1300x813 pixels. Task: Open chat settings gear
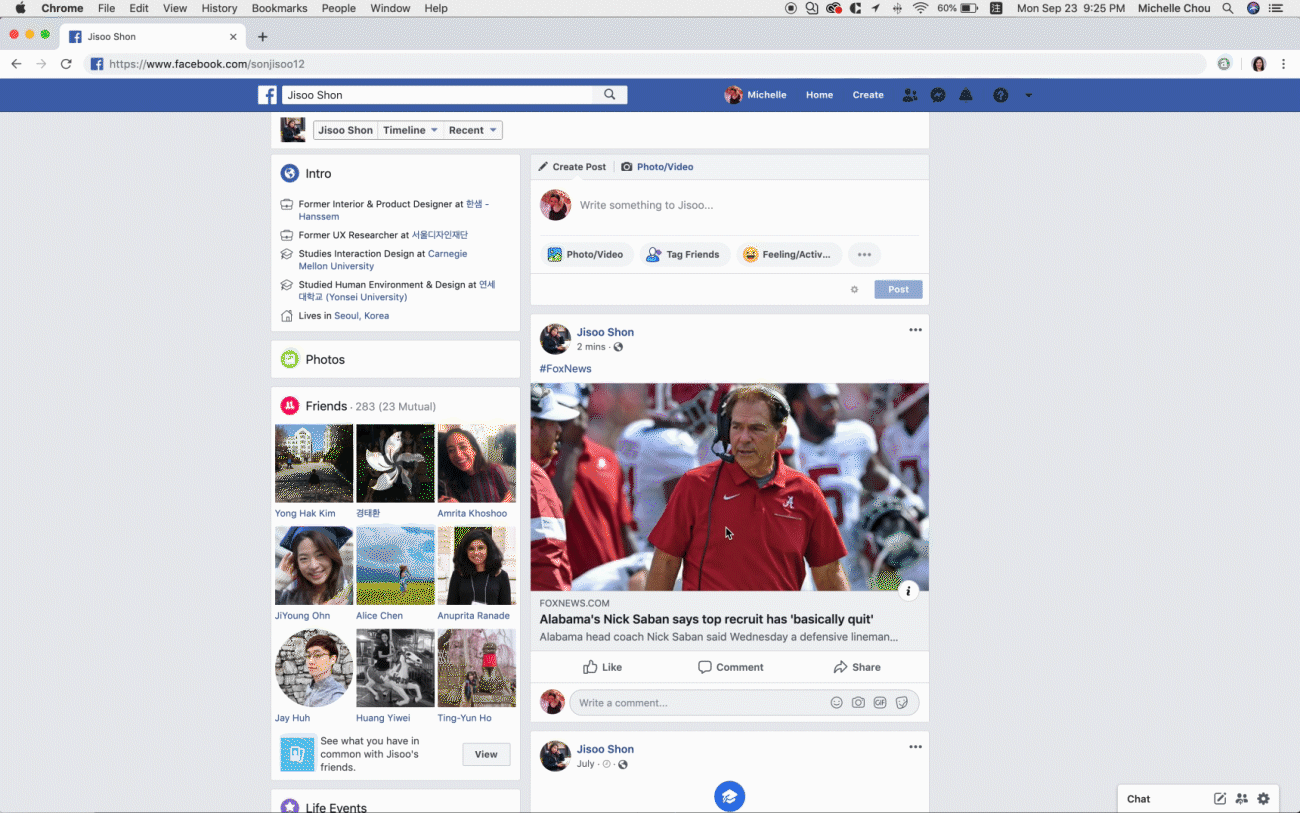(1264, 799)
